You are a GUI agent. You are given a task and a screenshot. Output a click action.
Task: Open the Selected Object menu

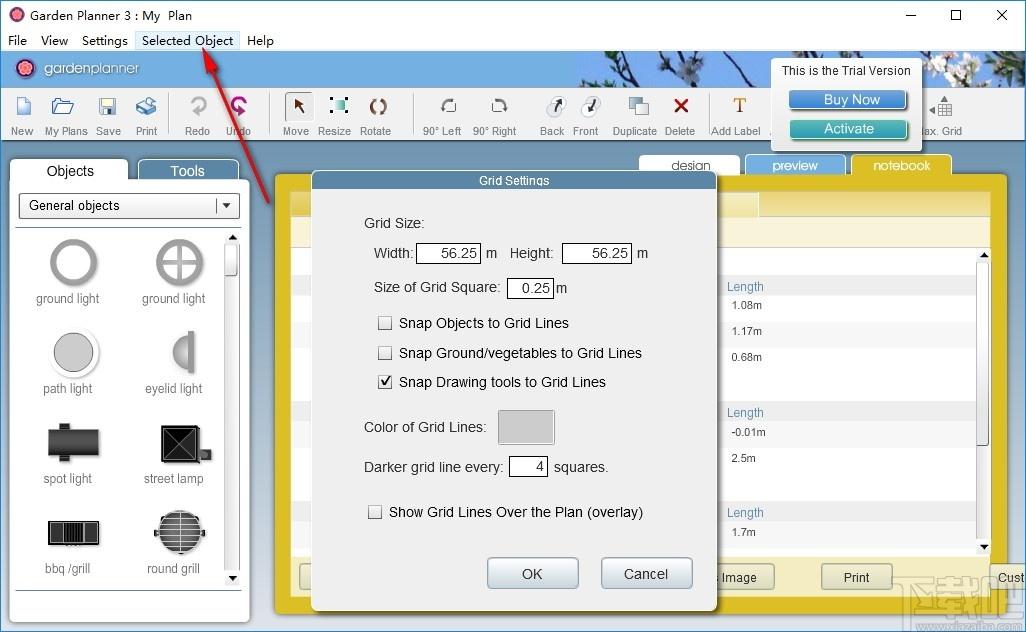[188, 41]
